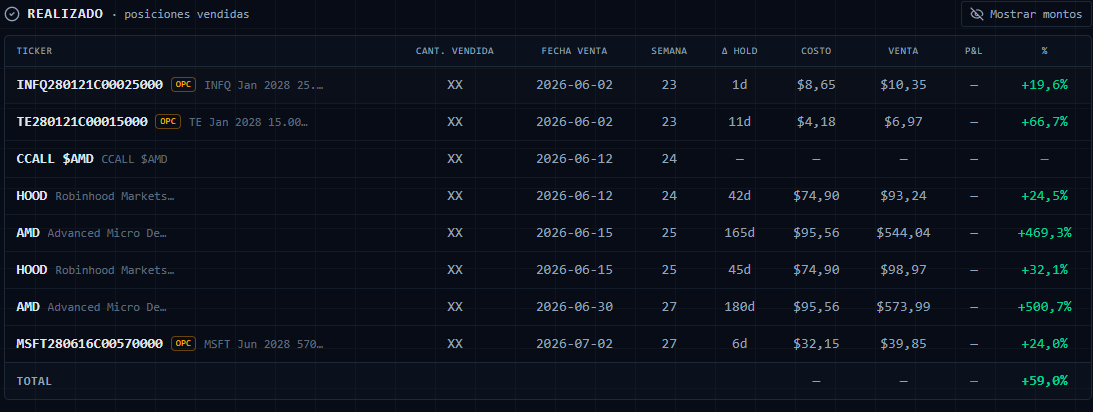Click the TE Jan 2028 15.00 description
Image resolution: width=1093 pixels, height=412 pixels.
(x=248, y=122)
